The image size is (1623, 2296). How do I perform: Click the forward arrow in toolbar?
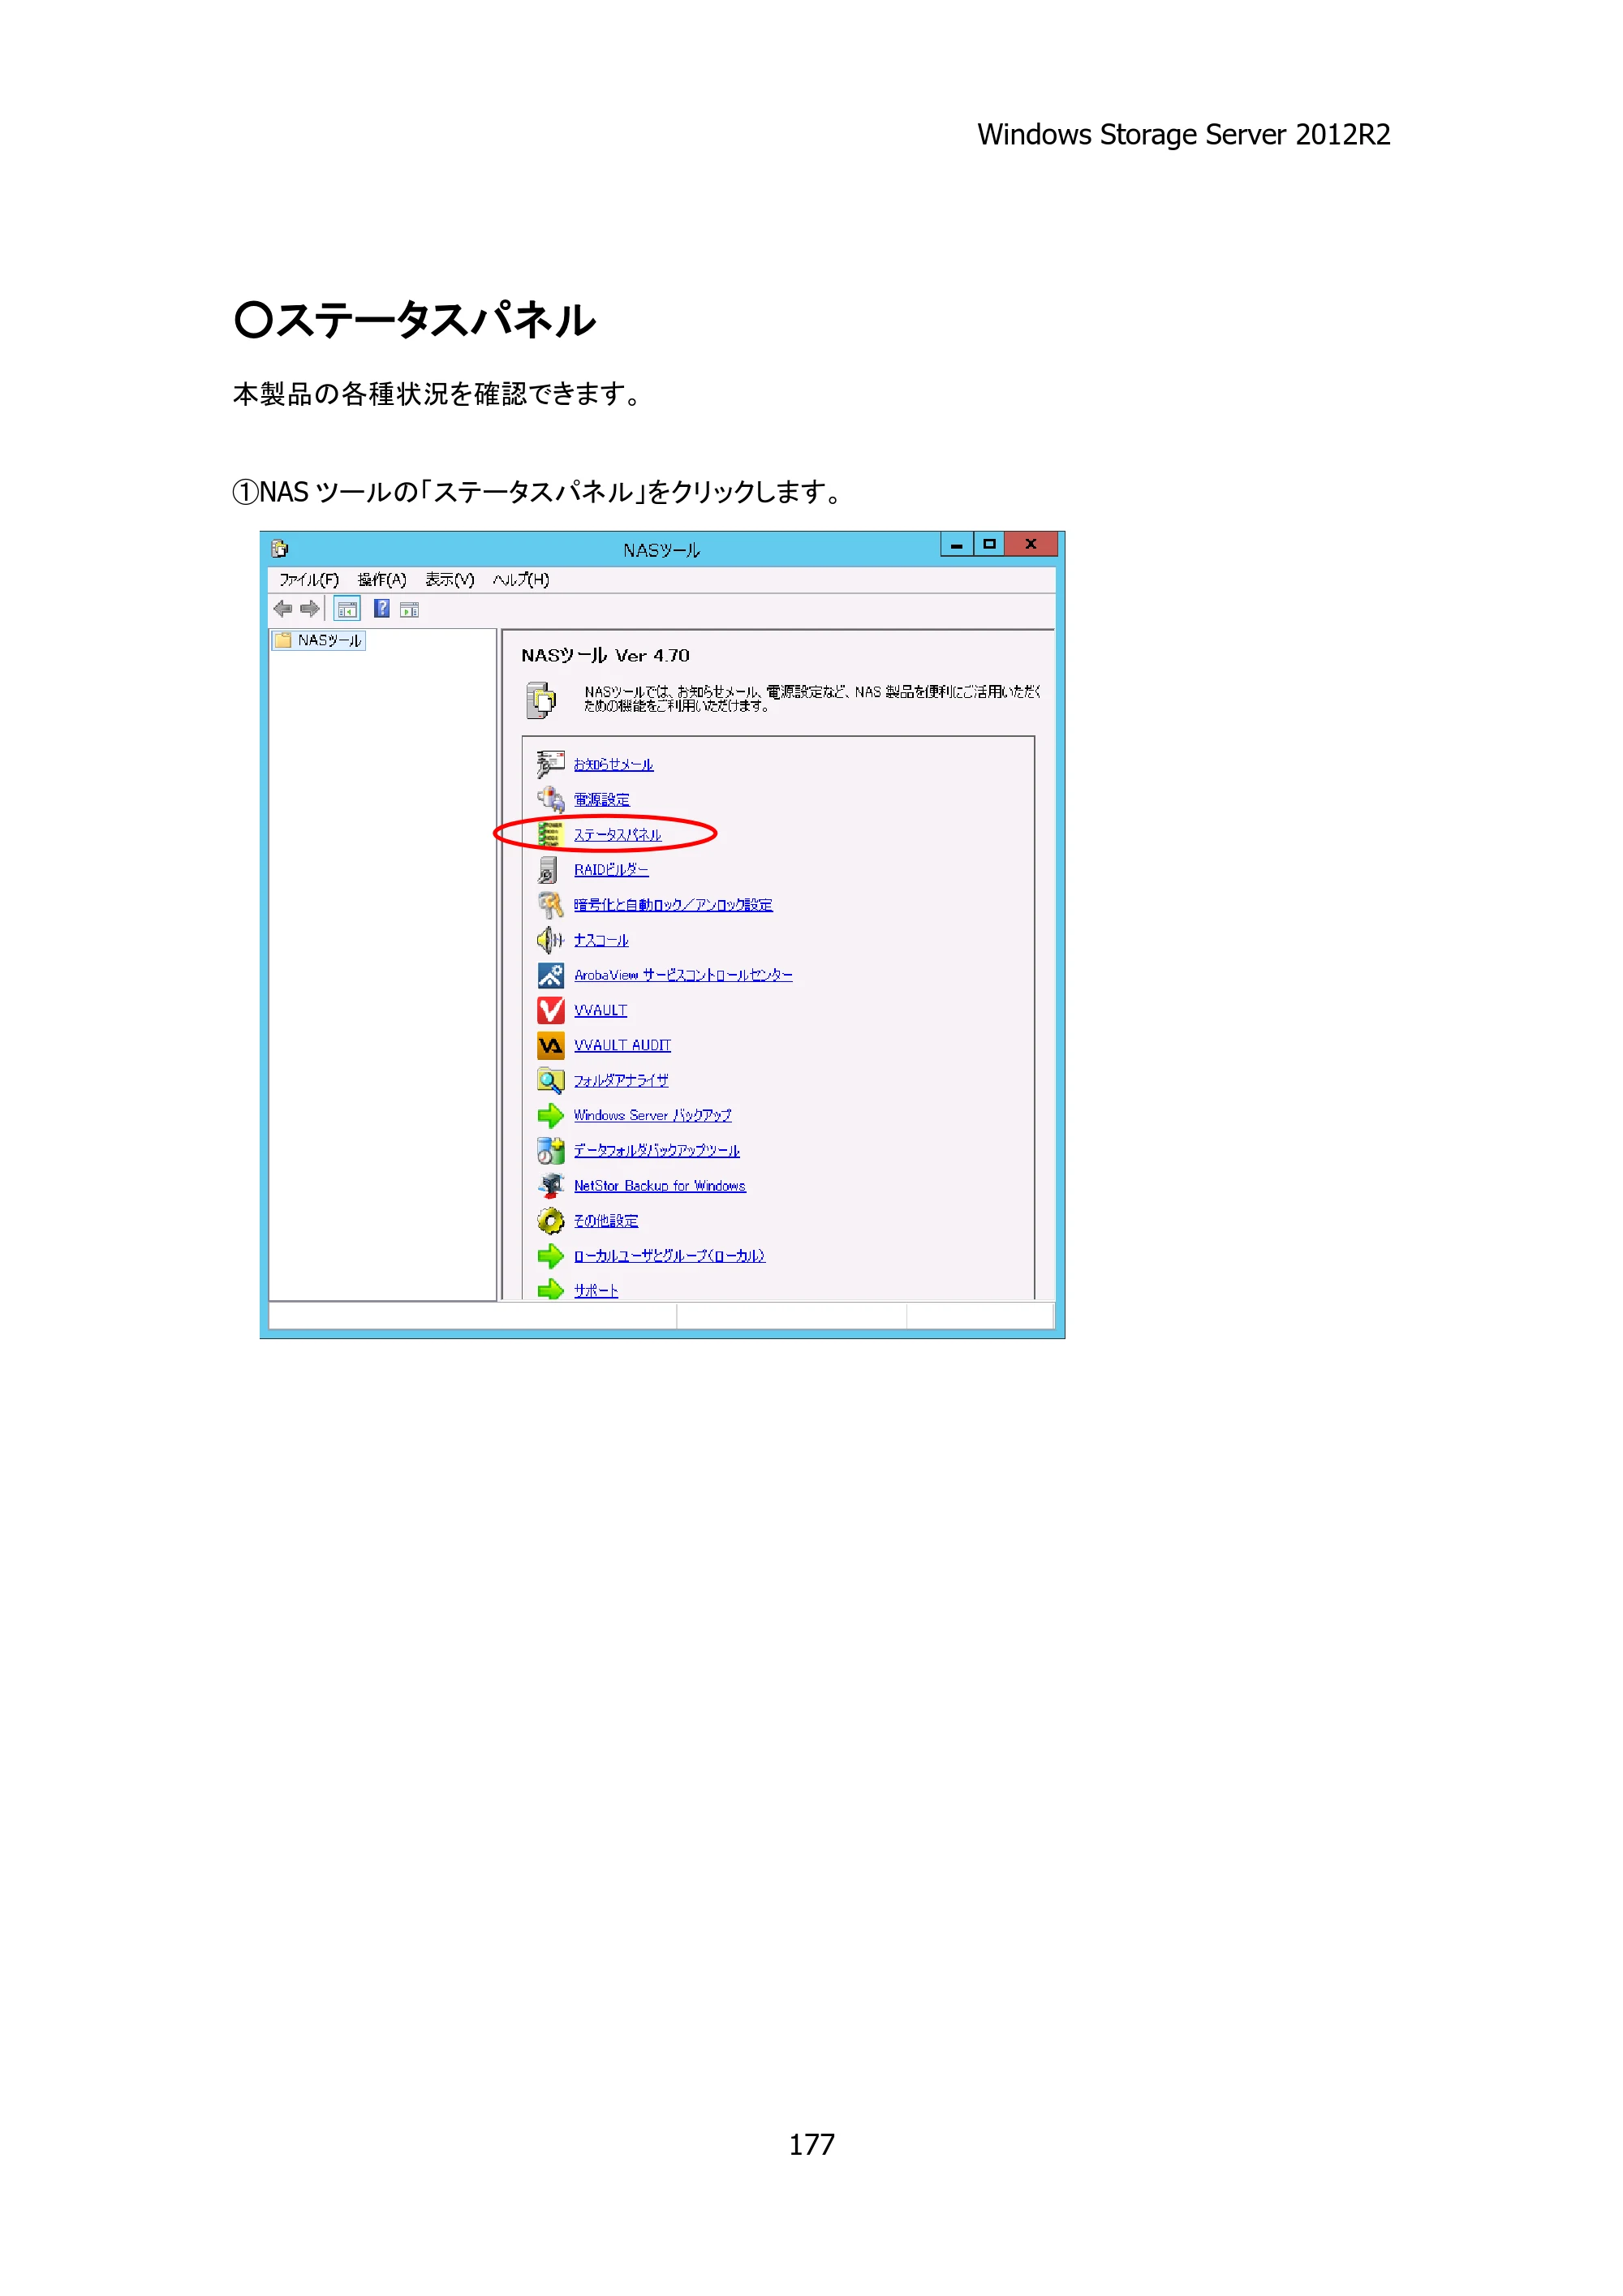[x=310, y=608]
